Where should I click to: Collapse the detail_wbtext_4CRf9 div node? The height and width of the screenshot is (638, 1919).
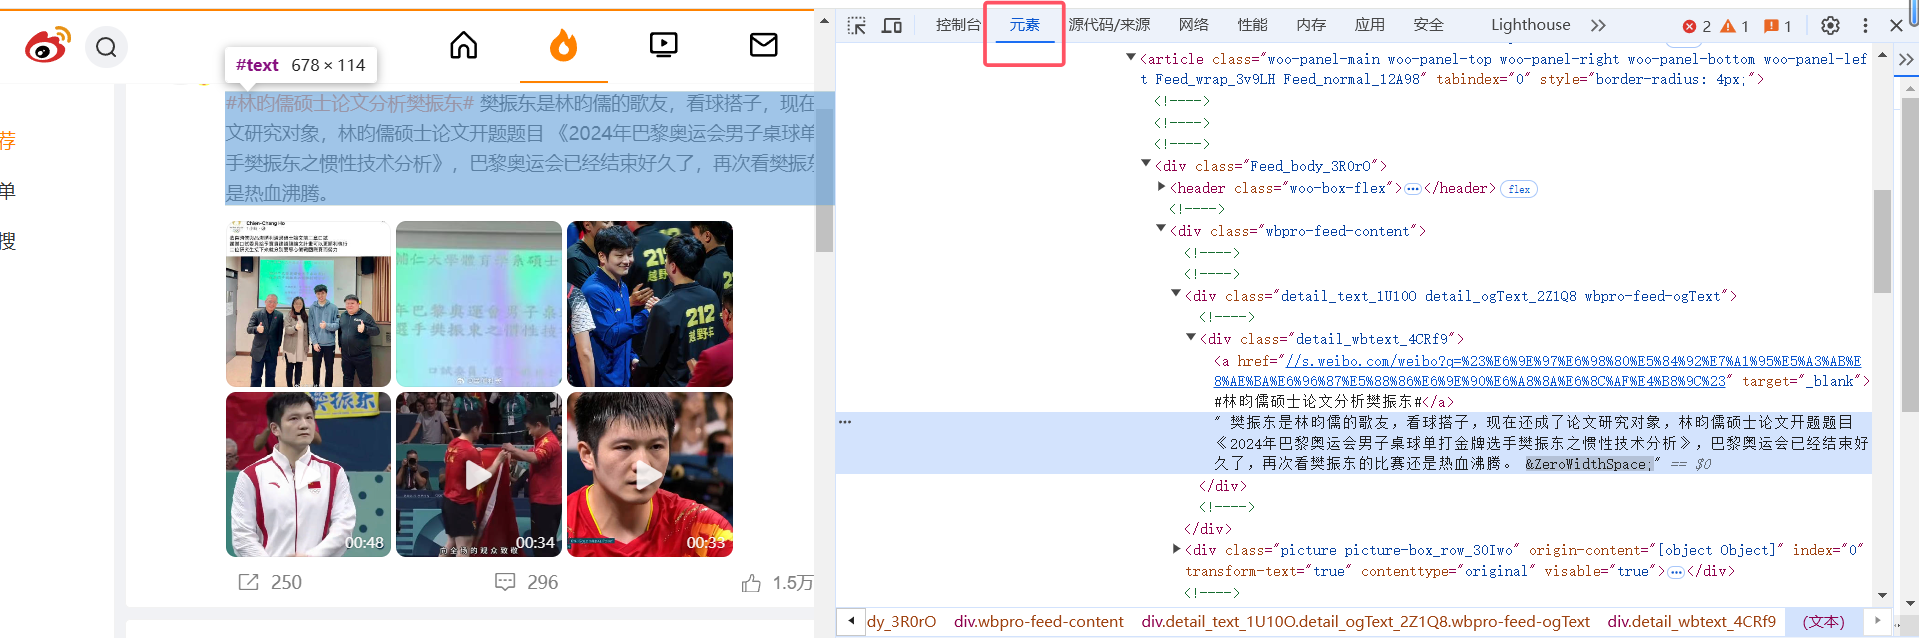click(x=1191, y=338)
